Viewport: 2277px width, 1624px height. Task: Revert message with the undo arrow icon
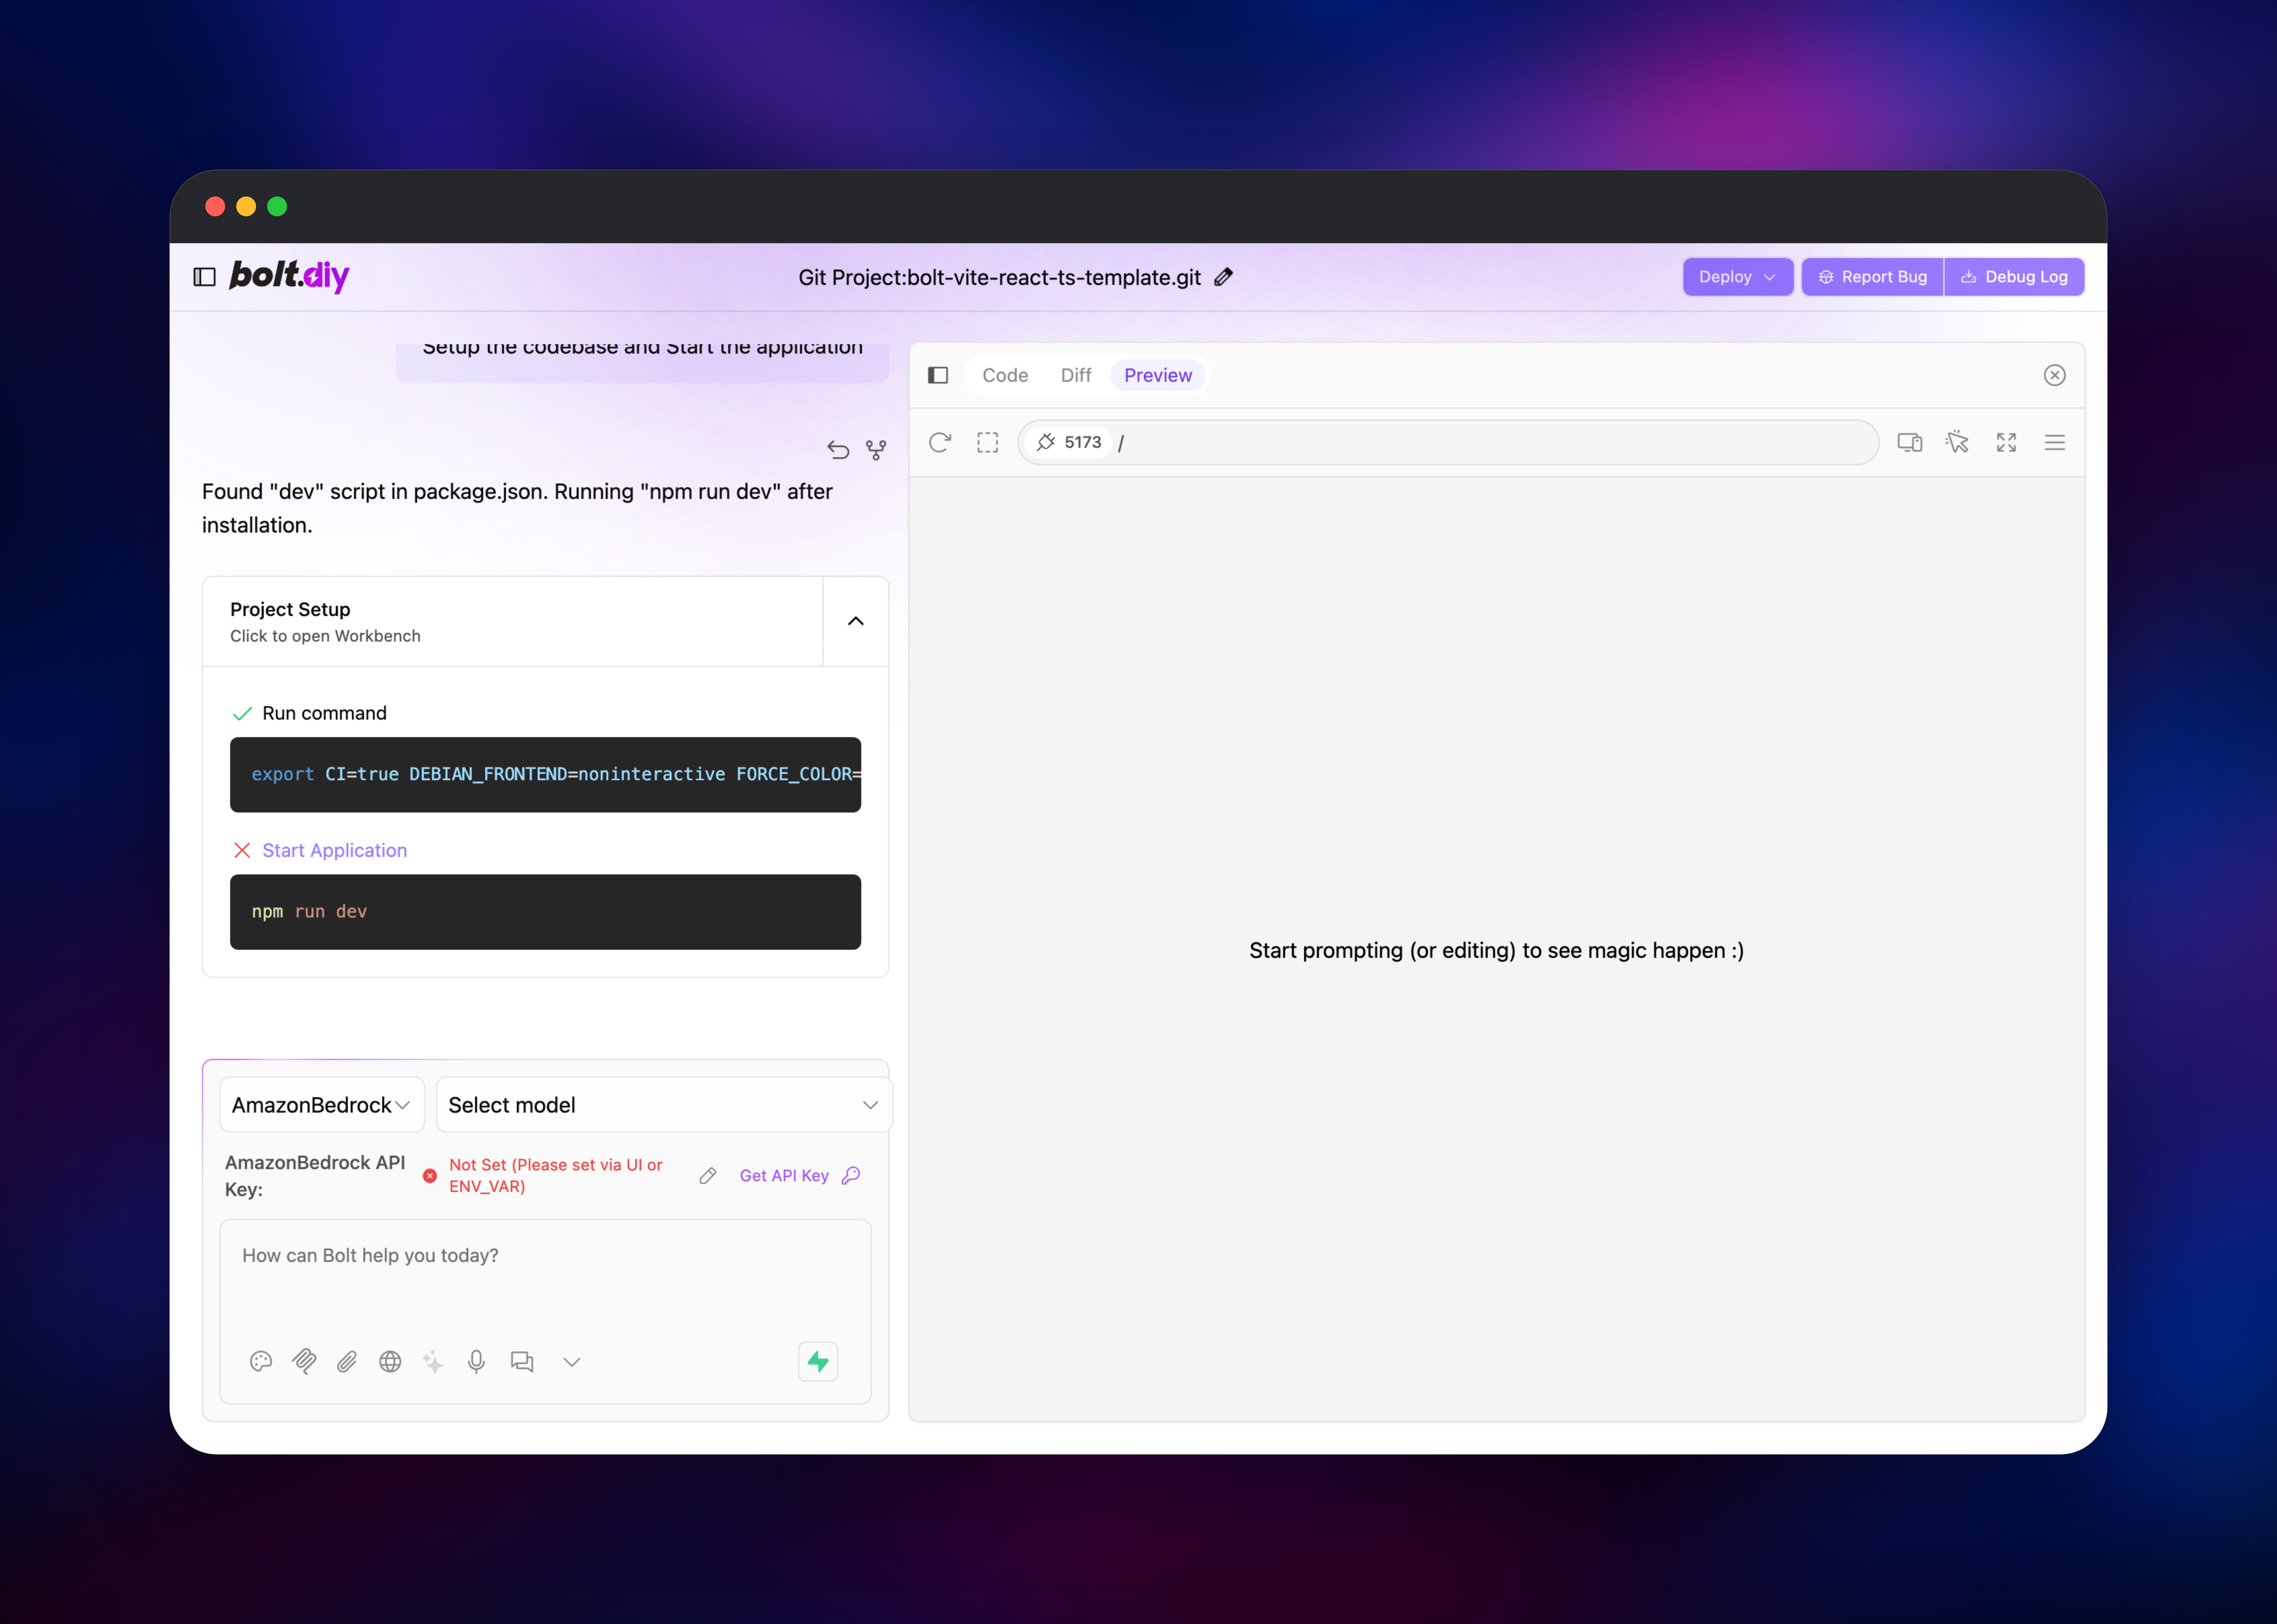point(838,450)
